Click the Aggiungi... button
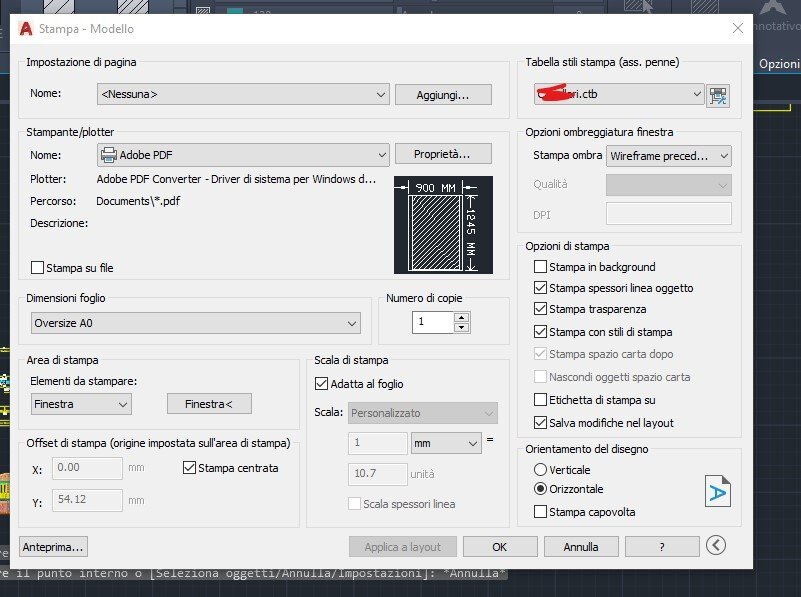801x597 pixels. coord(443,95)
